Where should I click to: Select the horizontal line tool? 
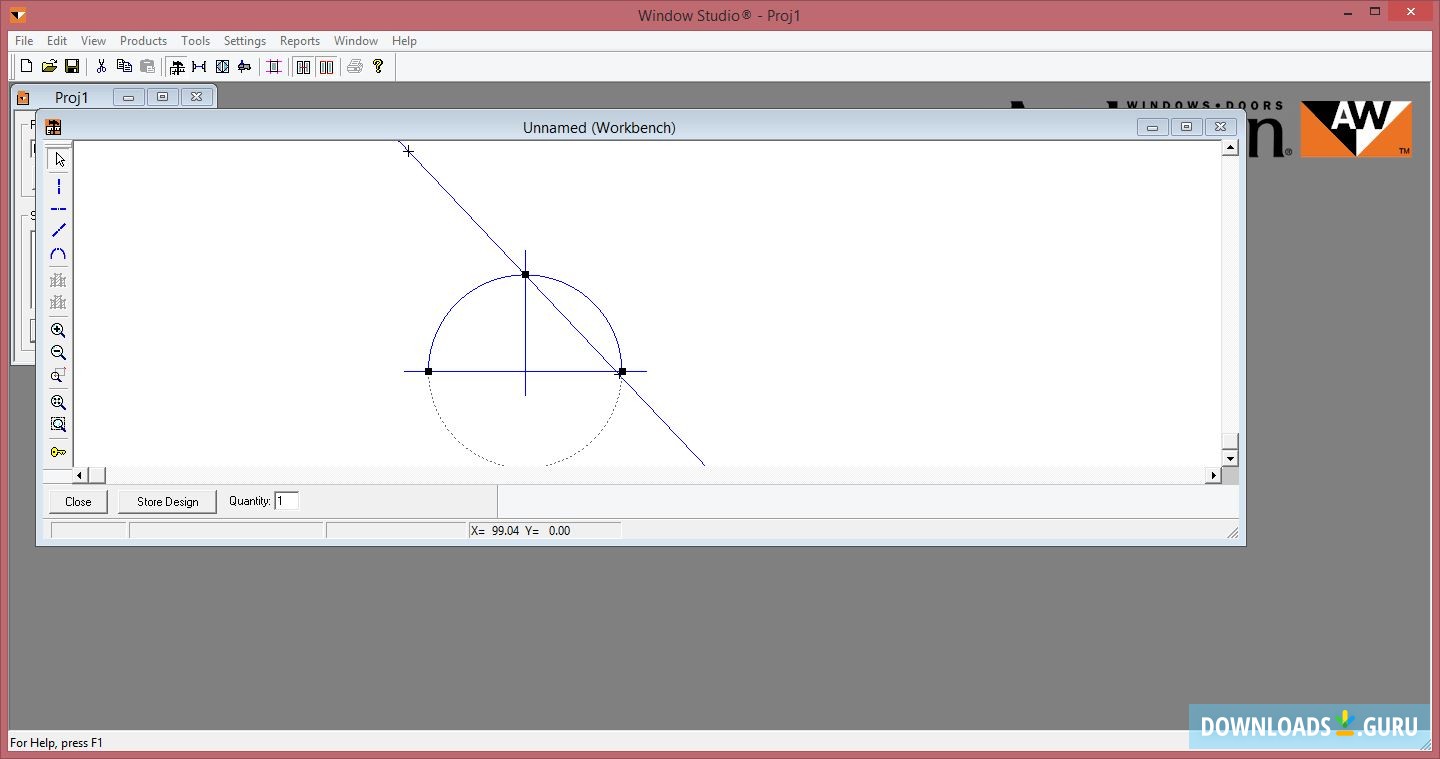pos(59,209)
